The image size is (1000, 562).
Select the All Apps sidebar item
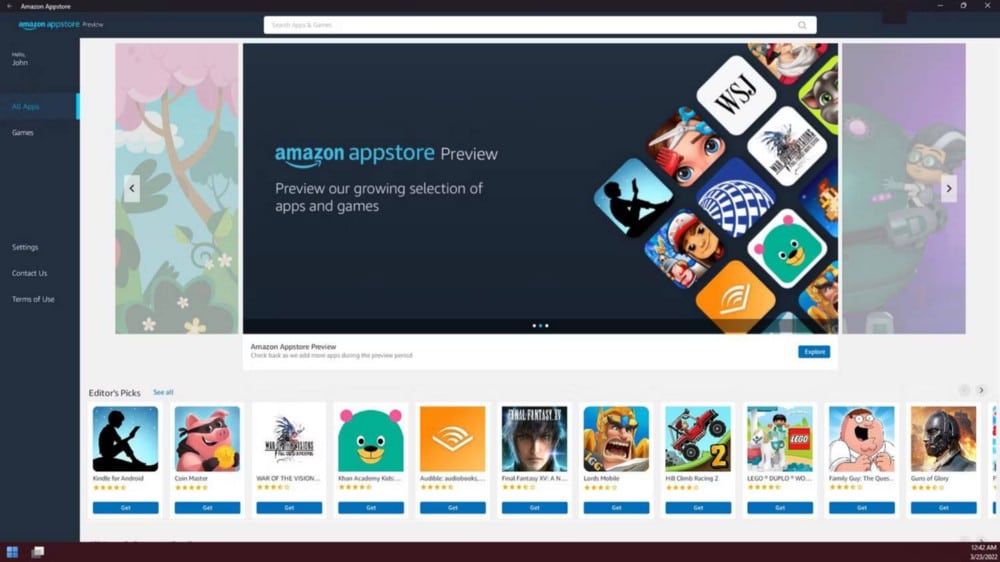[x=40, y=107]
